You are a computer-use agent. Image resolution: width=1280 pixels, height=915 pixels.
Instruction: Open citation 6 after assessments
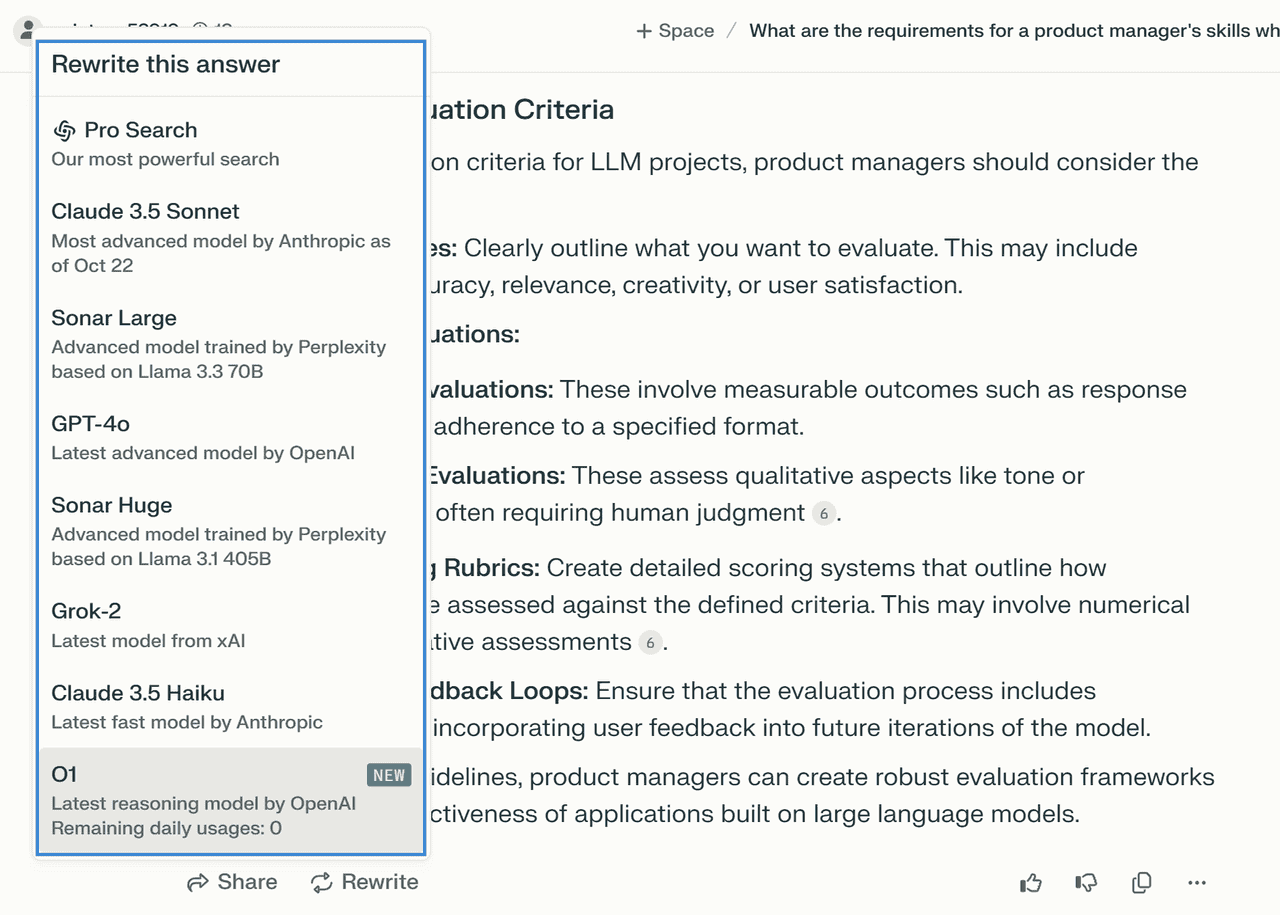[x=650, y=642]
